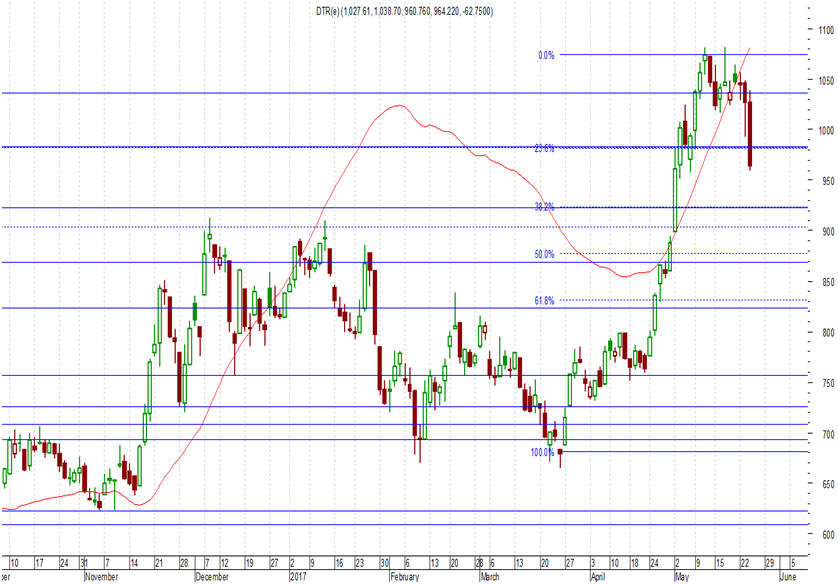Screen dimensions: 838x584
Task: Click the 1000 price axis label
Action: [x=826, y=130]
